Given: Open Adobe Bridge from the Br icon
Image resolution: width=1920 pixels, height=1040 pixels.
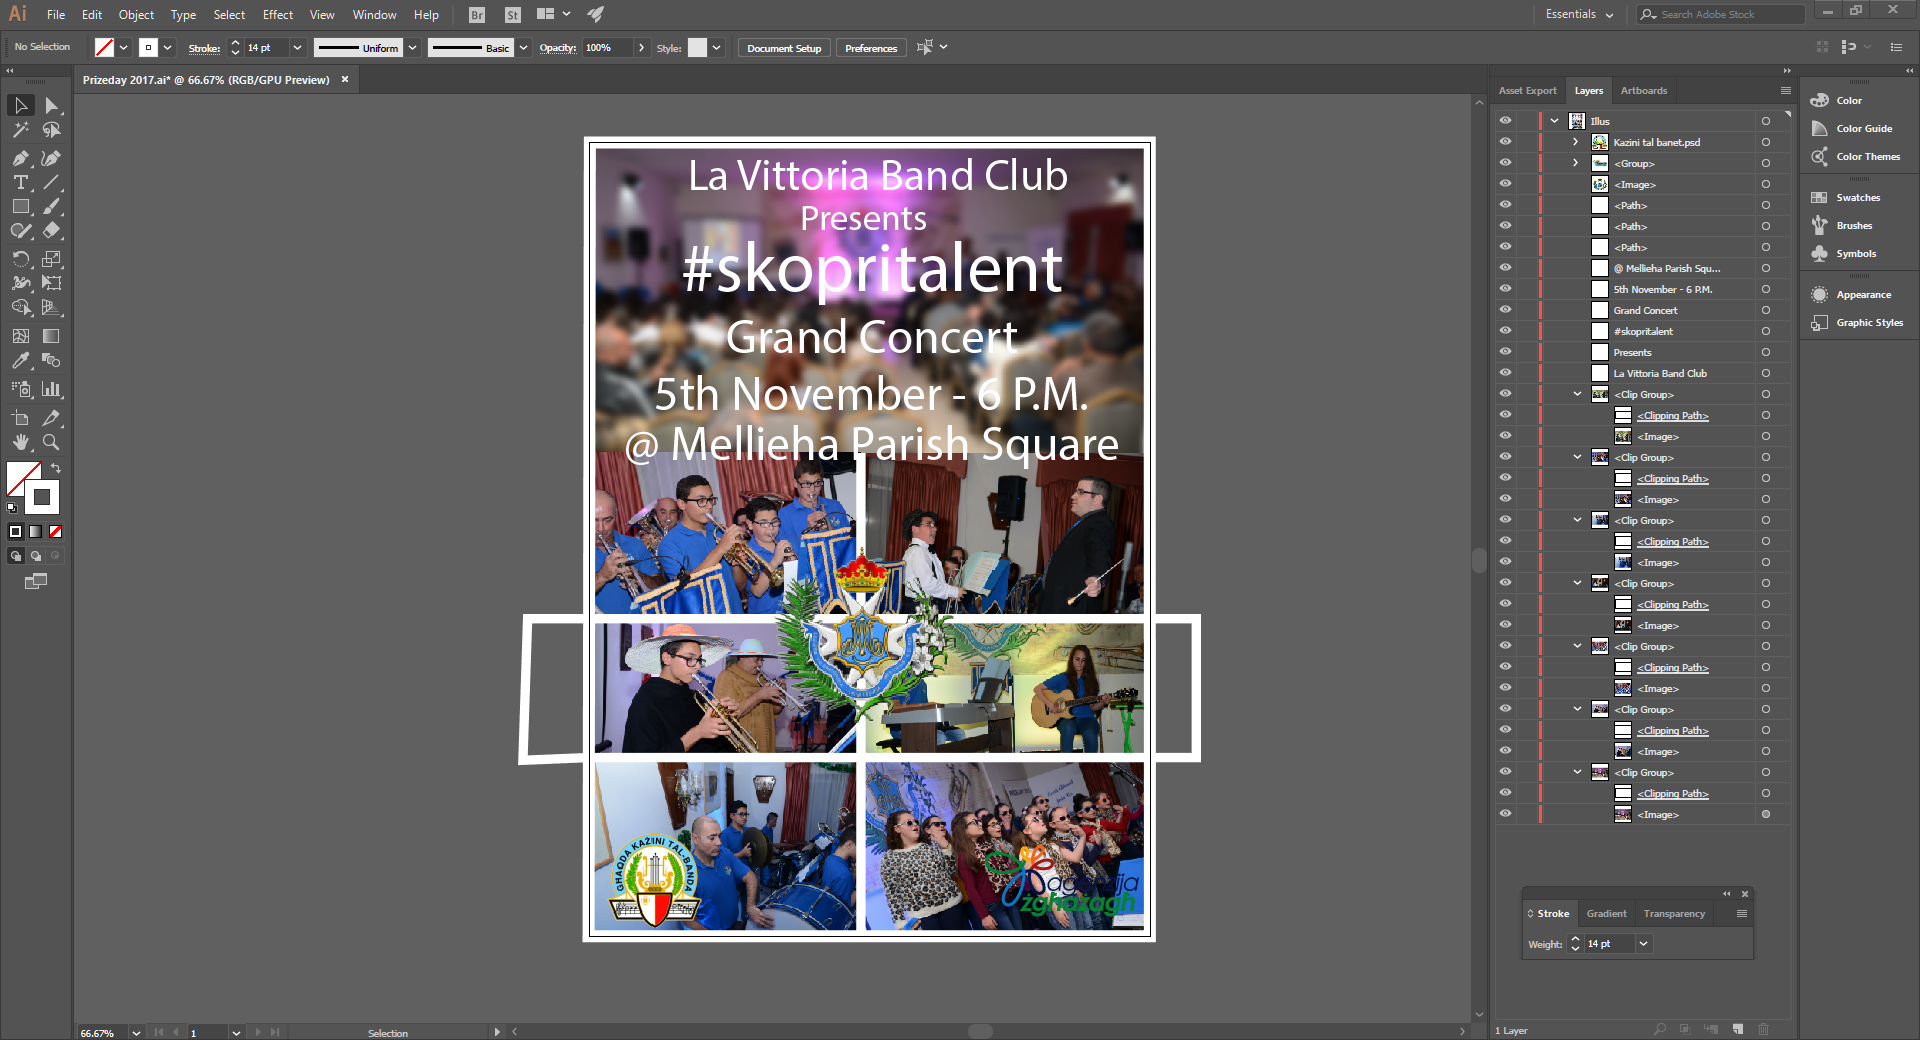Looking at the screenshot, I should [x=477, y=15].
